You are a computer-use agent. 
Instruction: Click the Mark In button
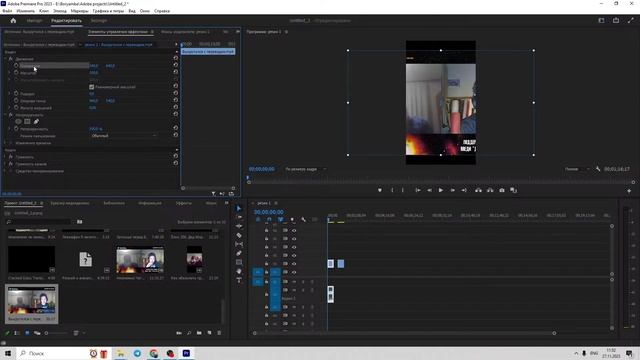coord(392,190)
